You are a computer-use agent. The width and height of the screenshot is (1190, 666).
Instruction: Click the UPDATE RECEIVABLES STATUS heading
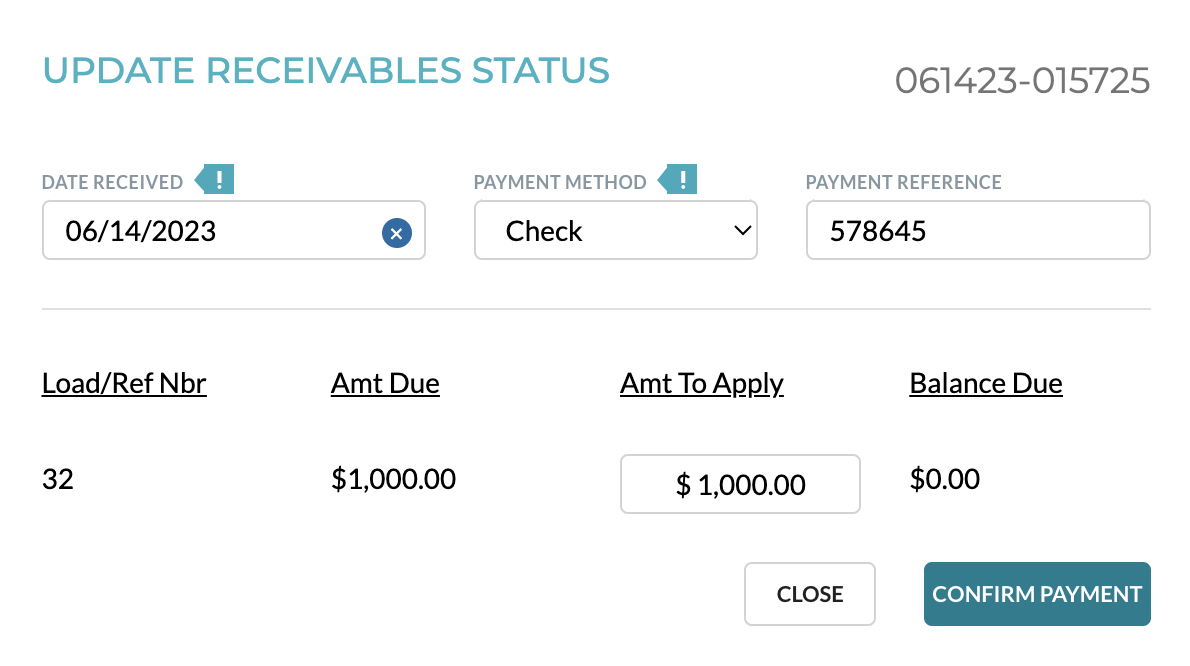click(325, 70)
